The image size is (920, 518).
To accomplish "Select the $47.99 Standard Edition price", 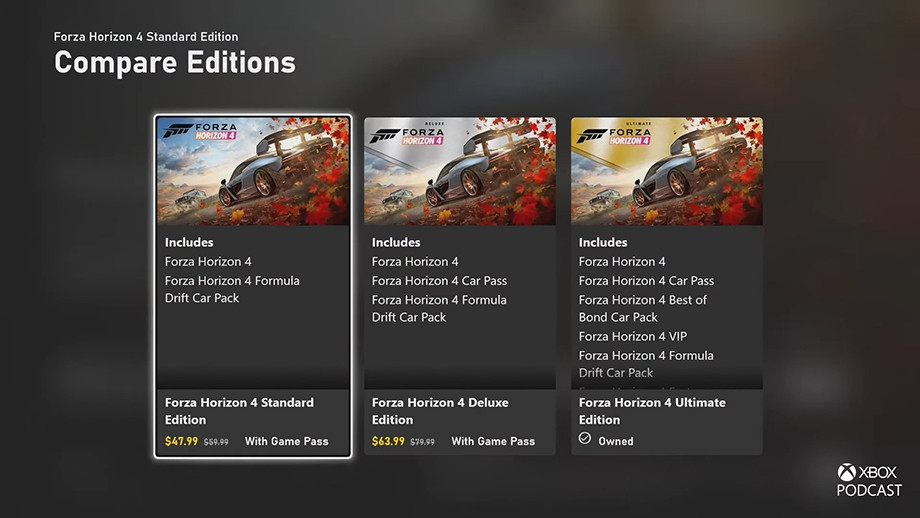I will (181, 441).
